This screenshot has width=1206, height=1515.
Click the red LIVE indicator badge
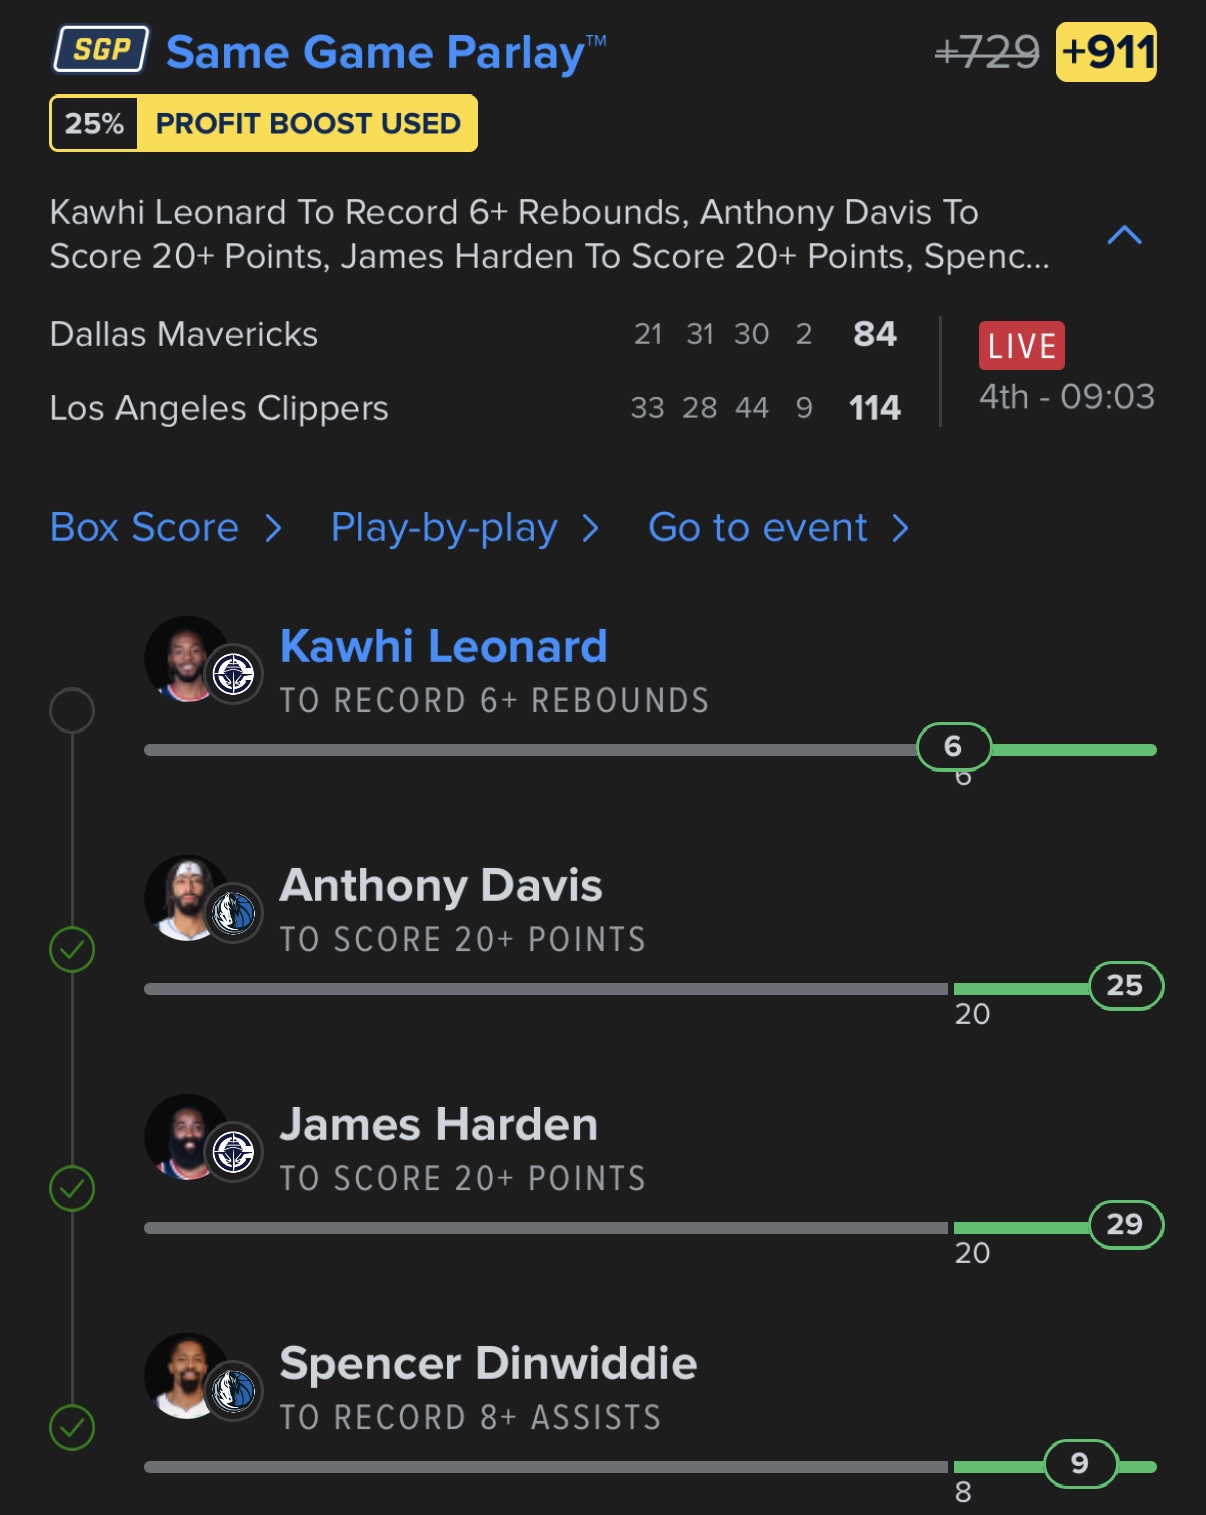(1021, 346)
